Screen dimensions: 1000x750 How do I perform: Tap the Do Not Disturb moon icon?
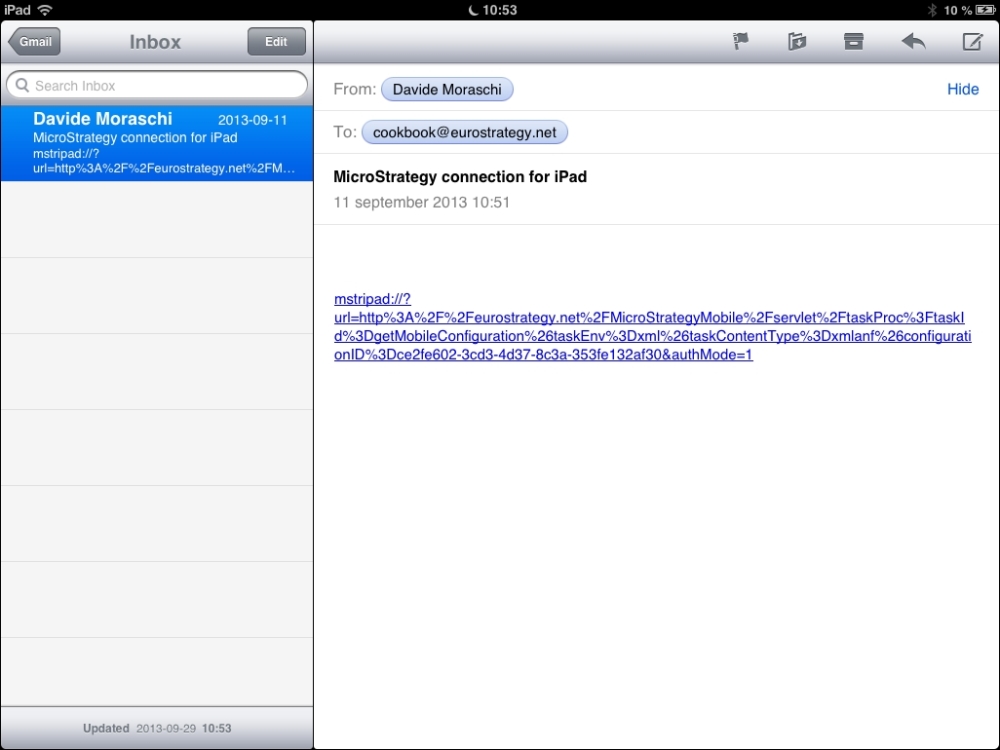pos(473,10)
